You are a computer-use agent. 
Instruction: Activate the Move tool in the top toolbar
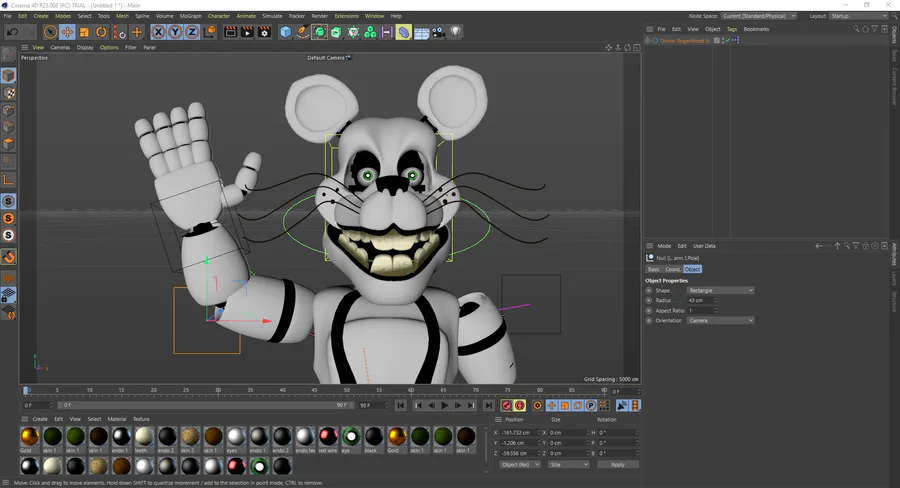click(x=67, y=32)
